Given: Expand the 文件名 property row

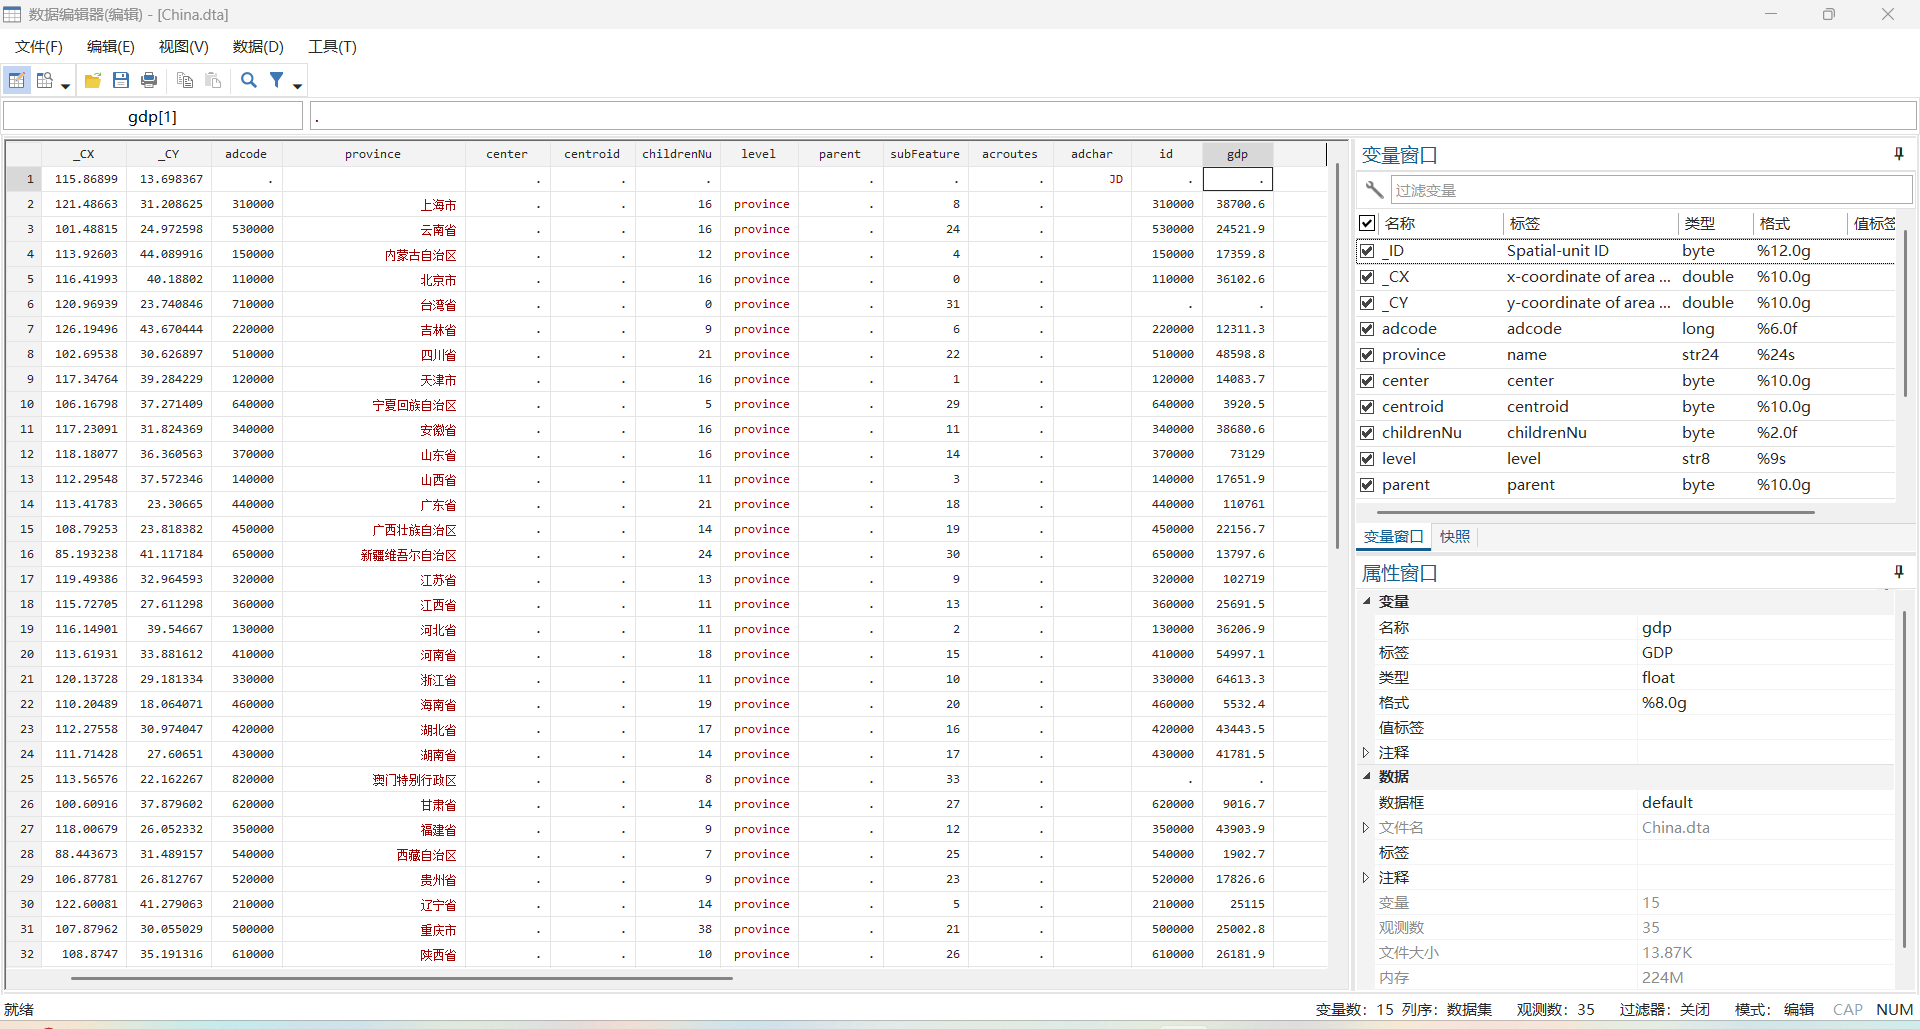Looking at the screenshot, I should pyautogui.click(x=1366, y=827).
